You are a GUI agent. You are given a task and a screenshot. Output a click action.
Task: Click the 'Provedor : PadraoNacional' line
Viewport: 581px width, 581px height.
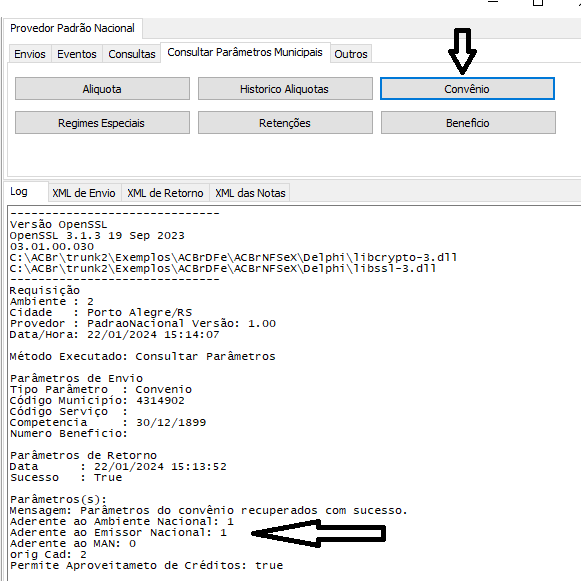[143, 323]
